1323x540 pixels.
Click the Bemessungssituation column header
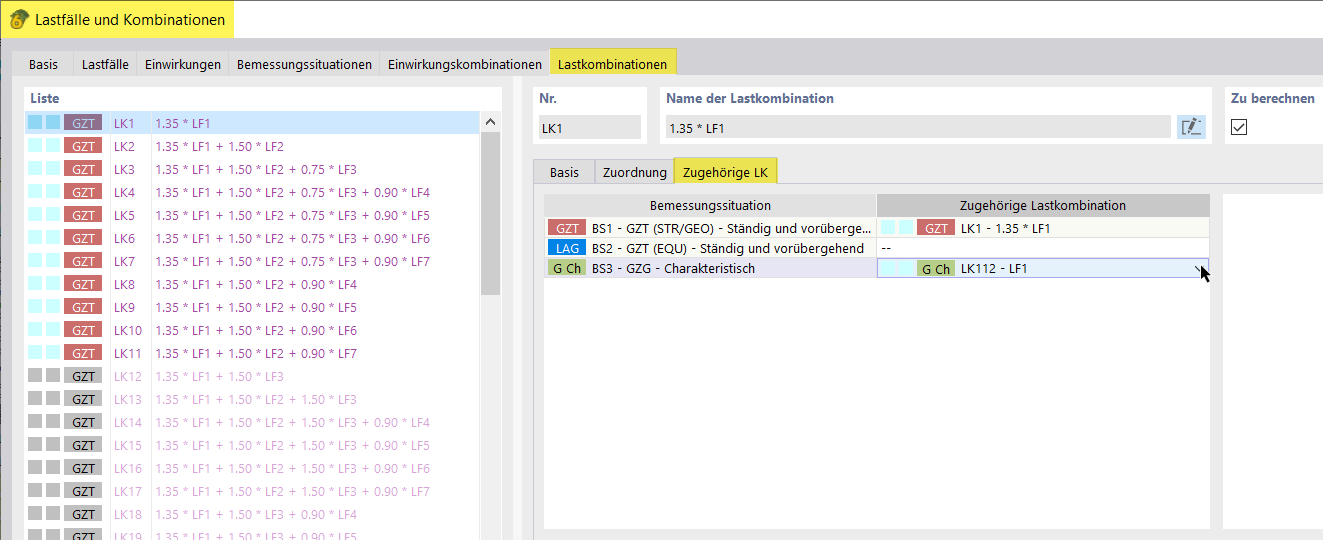pos(710,206)
